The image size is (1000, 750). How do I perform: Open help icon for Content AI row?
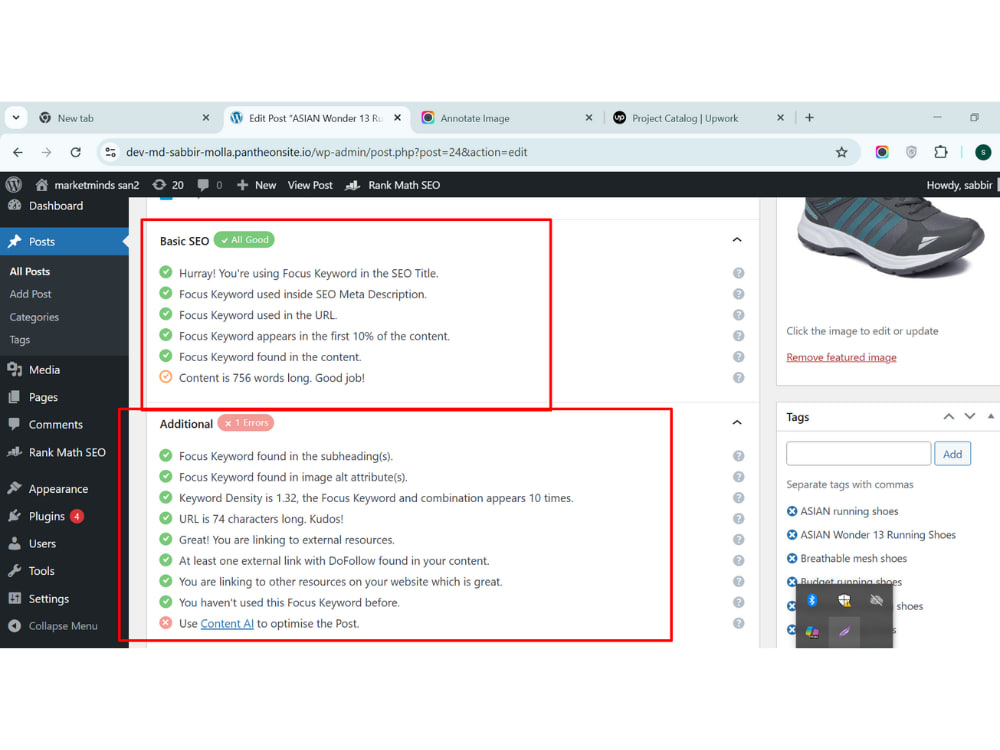coord(739,623)
